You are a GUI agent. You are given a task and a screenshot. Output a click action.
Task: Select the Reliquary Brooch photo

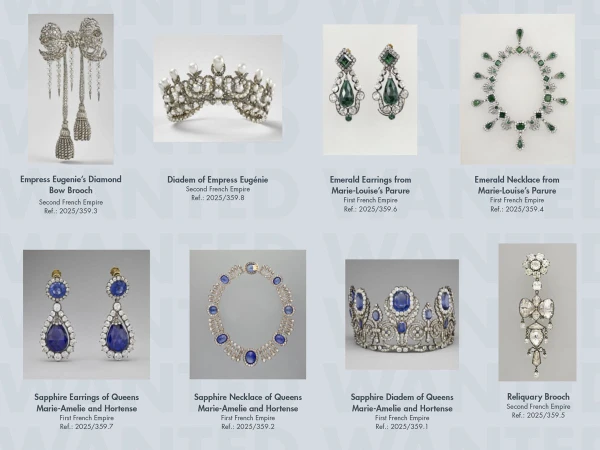(537, 312)
